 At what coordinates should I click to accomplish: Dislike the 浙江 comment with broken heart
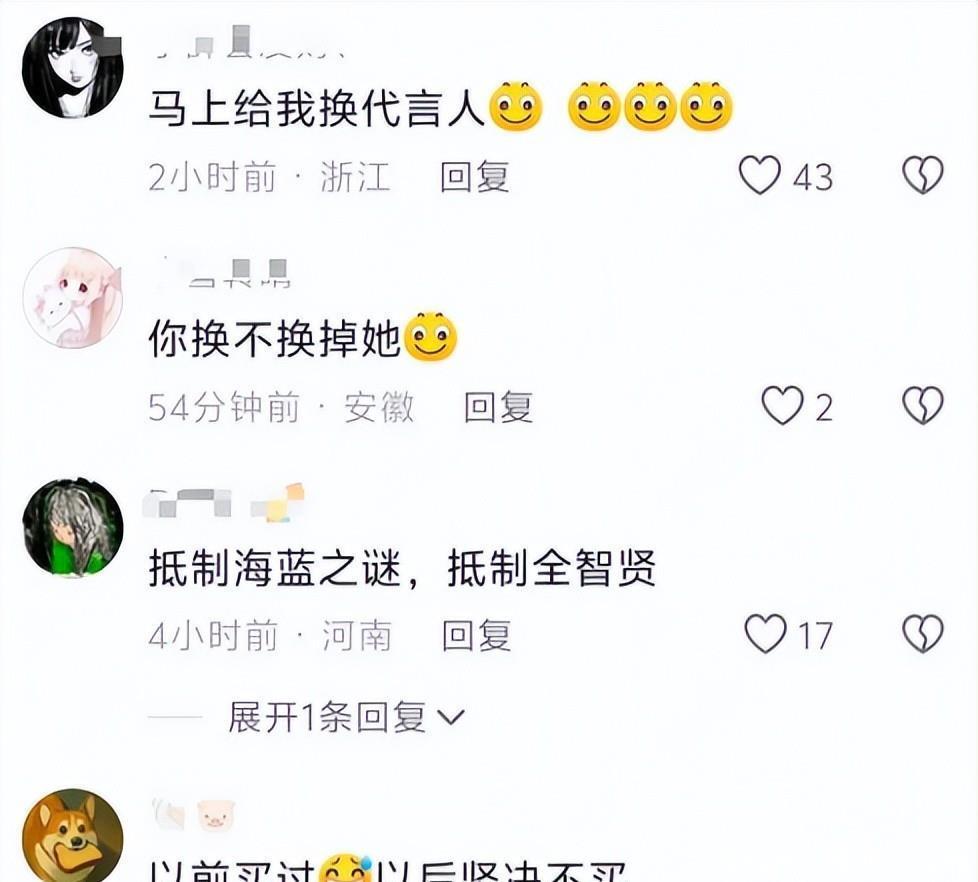pos(923,175)
